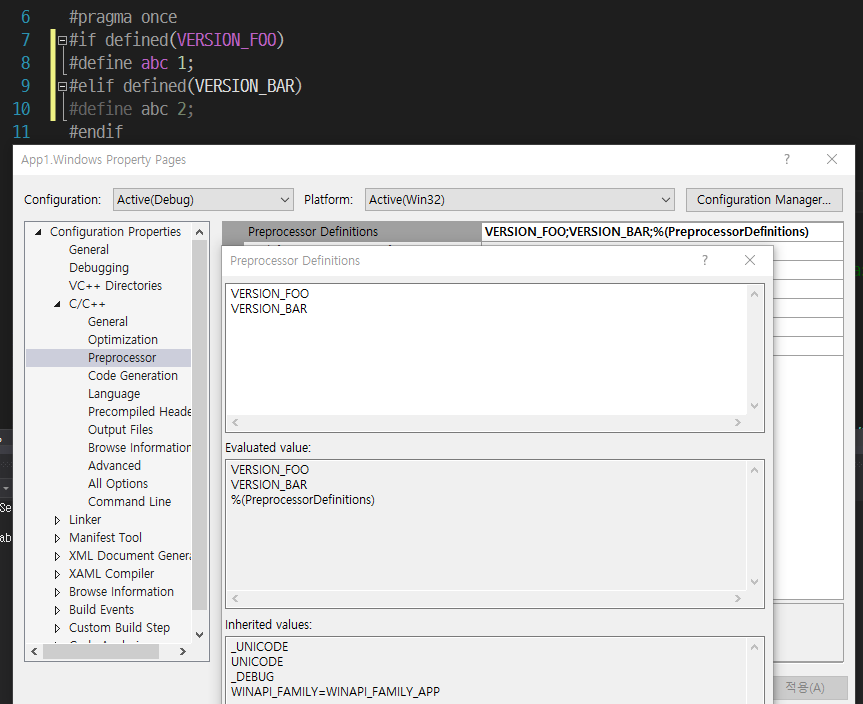Expand the Manifest Tool tree node

click(x=57, y=538)
